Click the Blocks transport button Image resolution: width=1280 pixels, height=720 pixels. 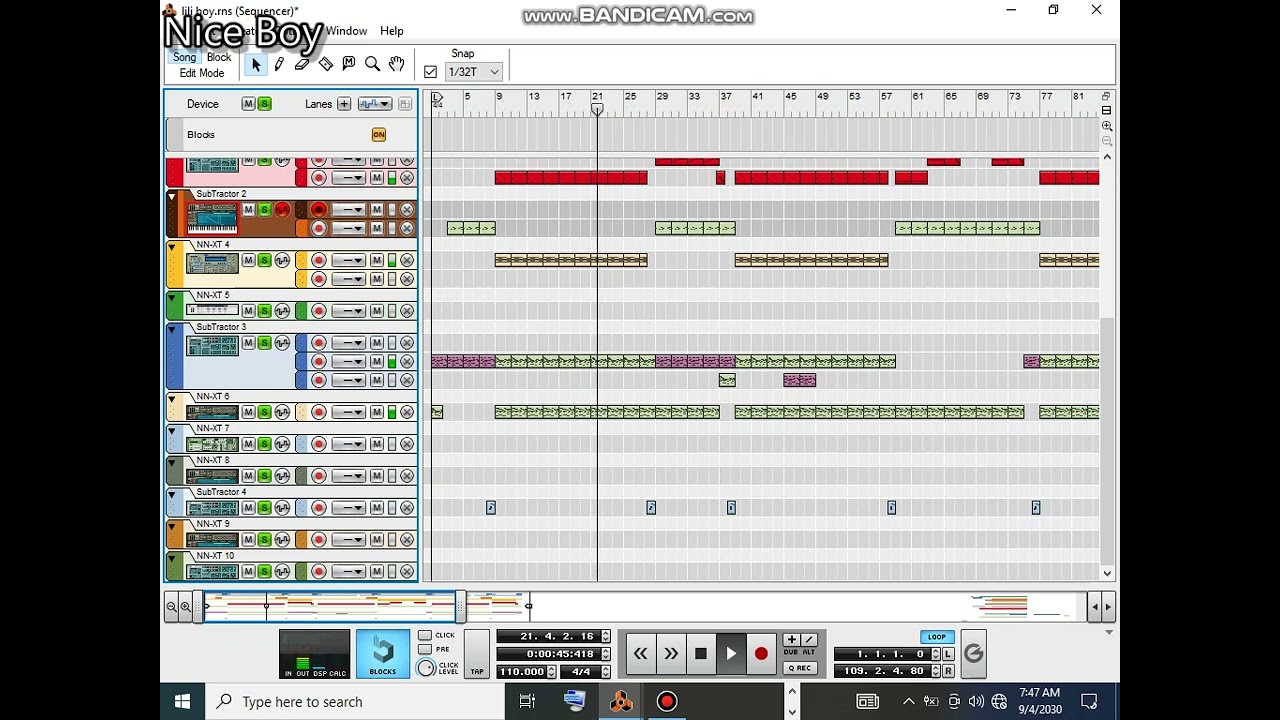point(383,654)
